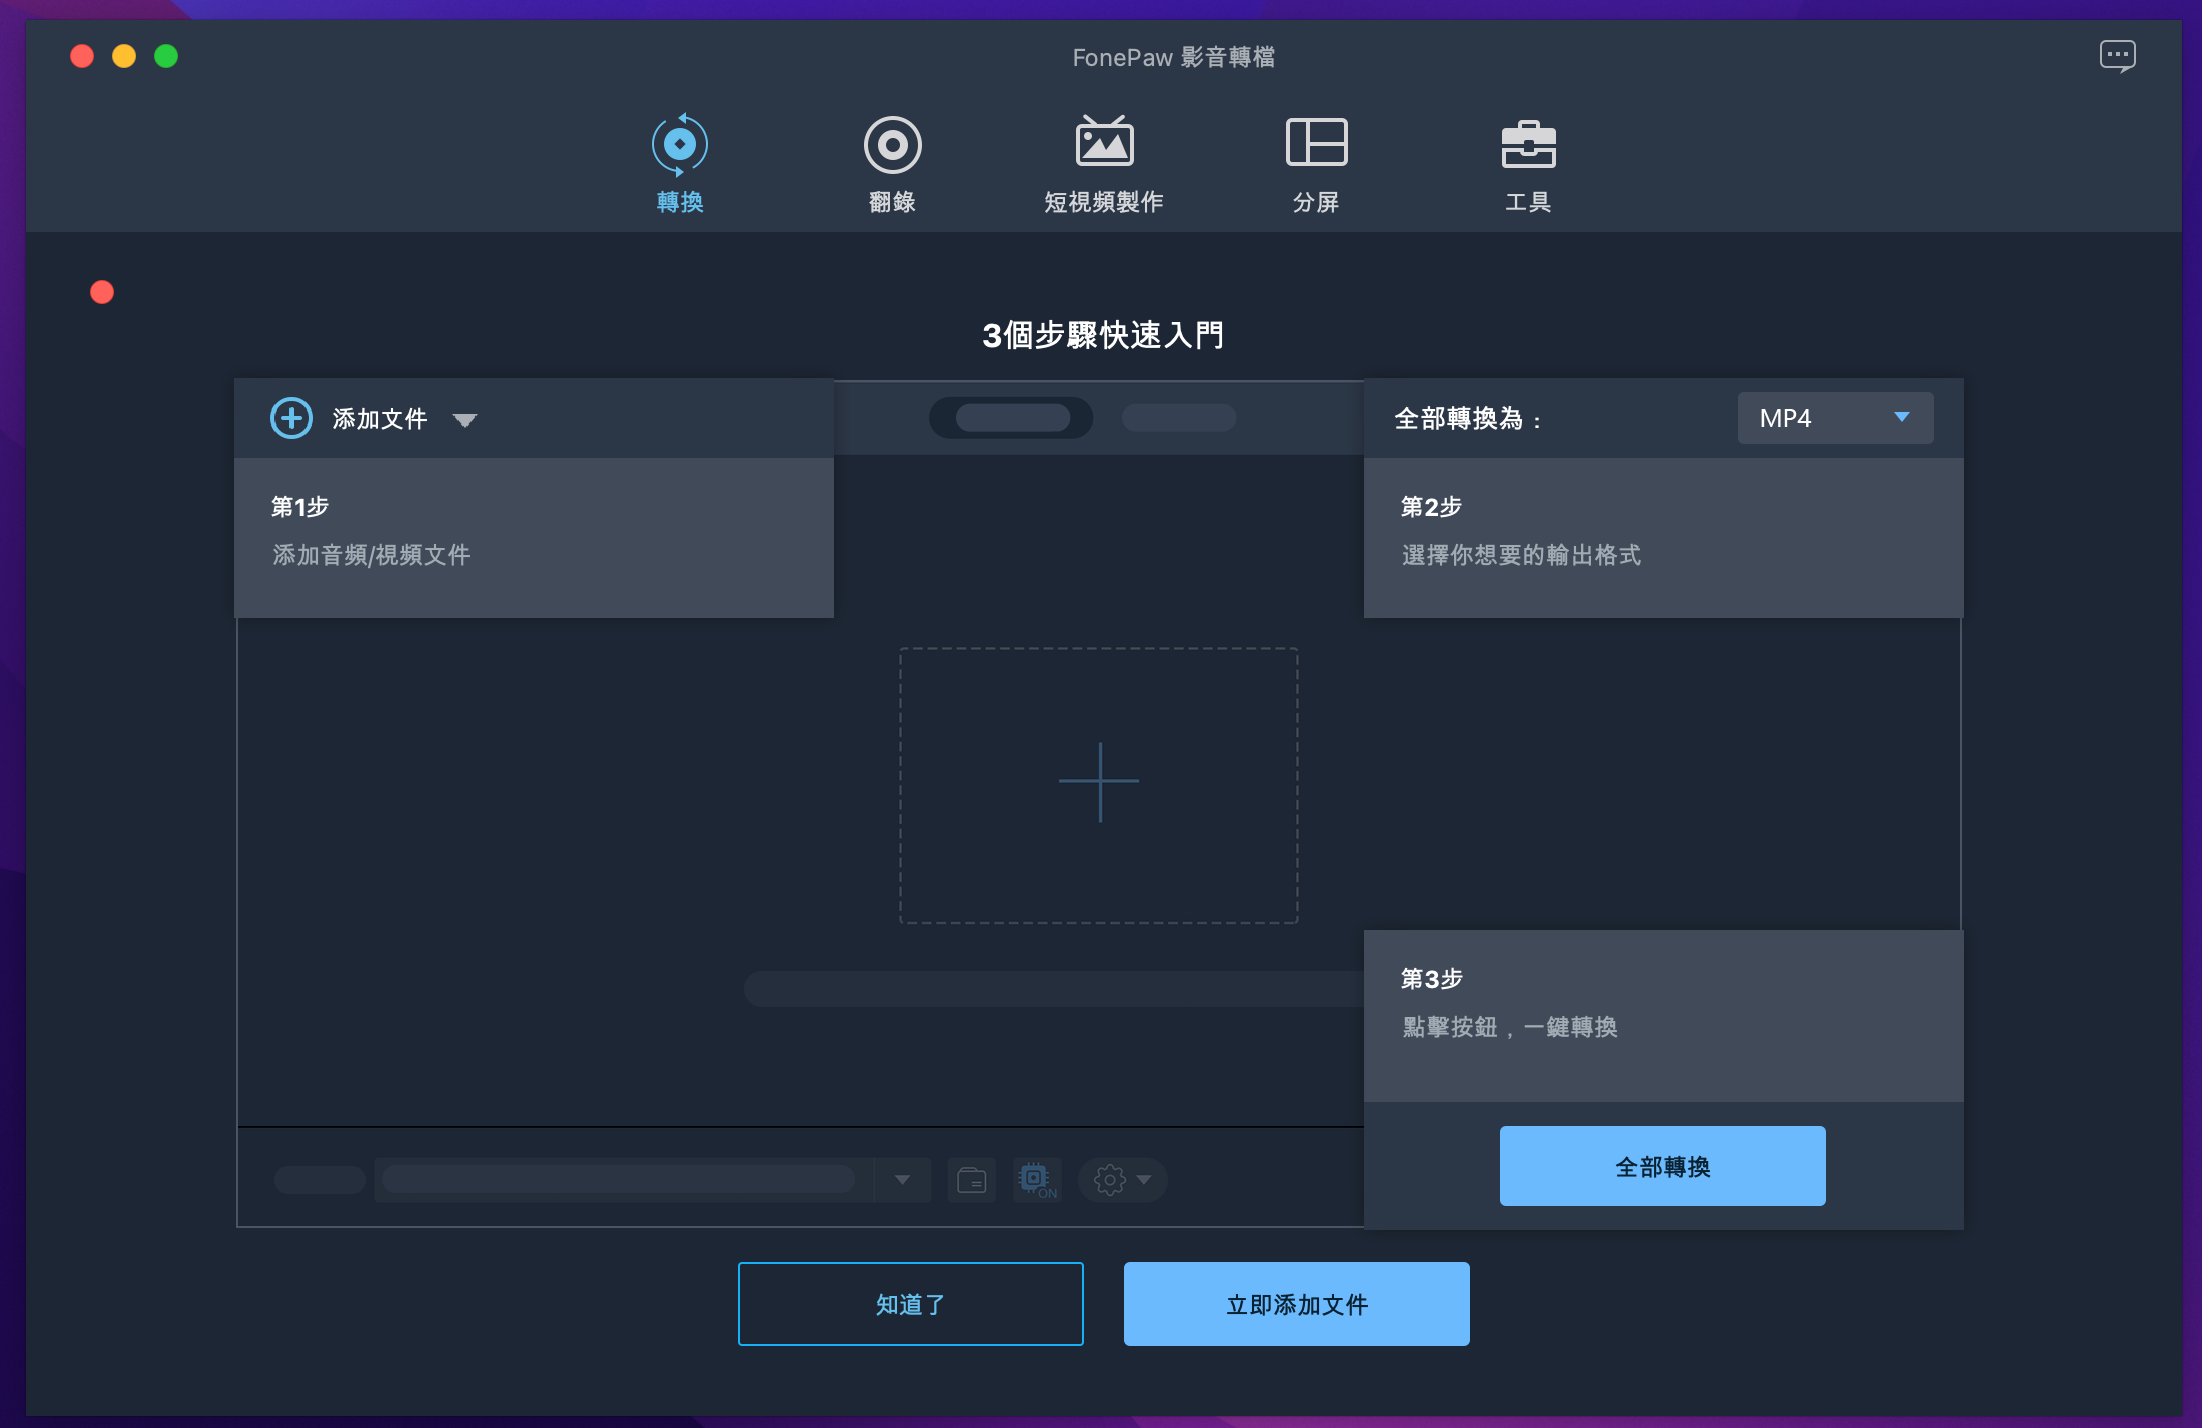Screen dimensions: 2202x1428
Task: Open the 短視頻製作 video maker icon
Action: (x=1103, y=144)
